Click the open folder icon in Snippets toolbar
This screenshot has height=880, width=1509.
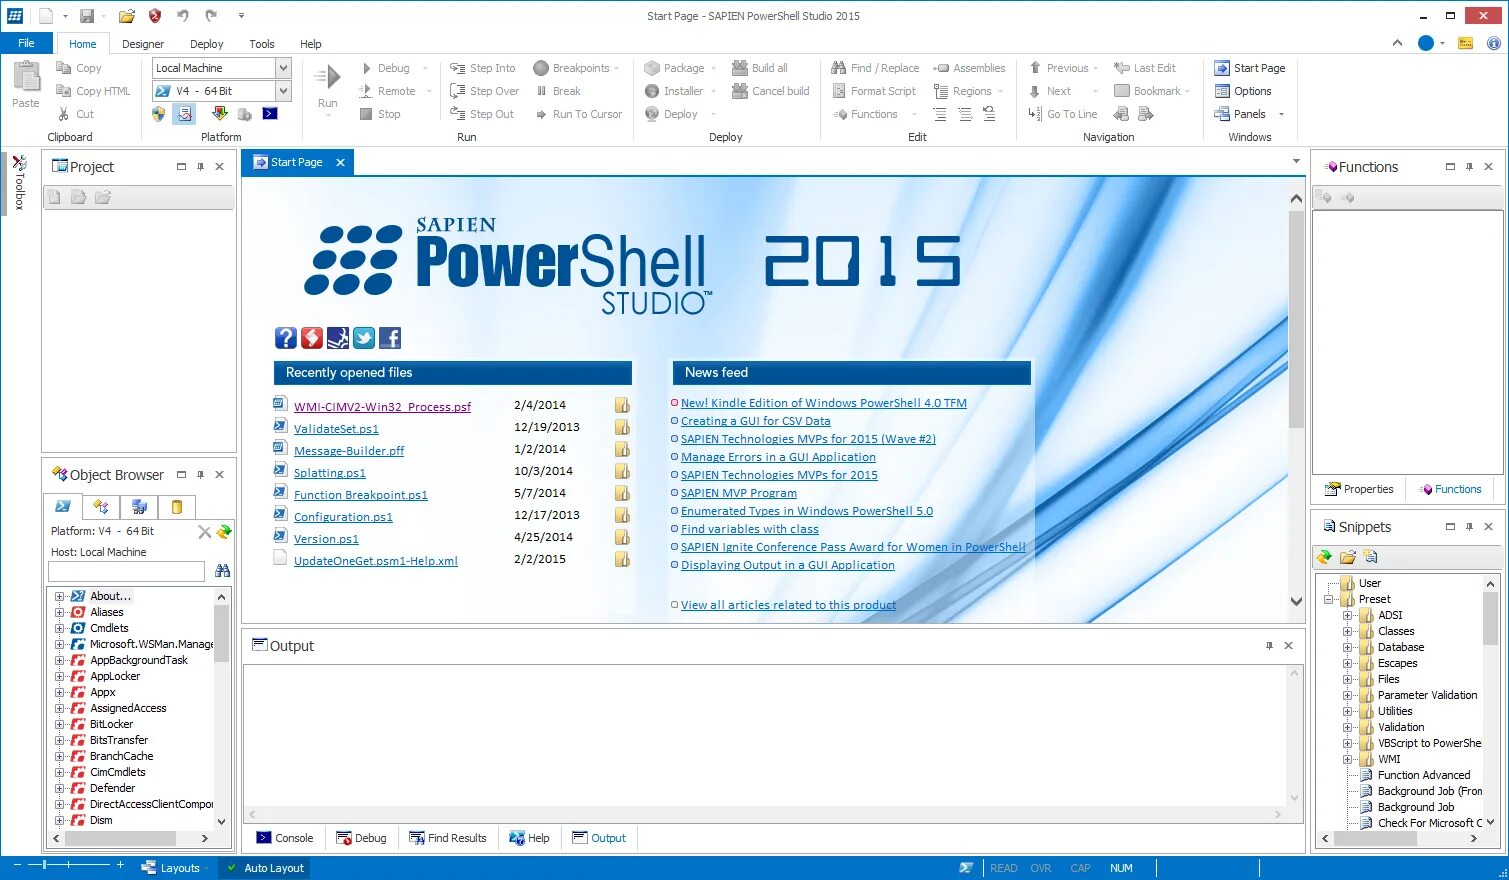click(1347, 557)
